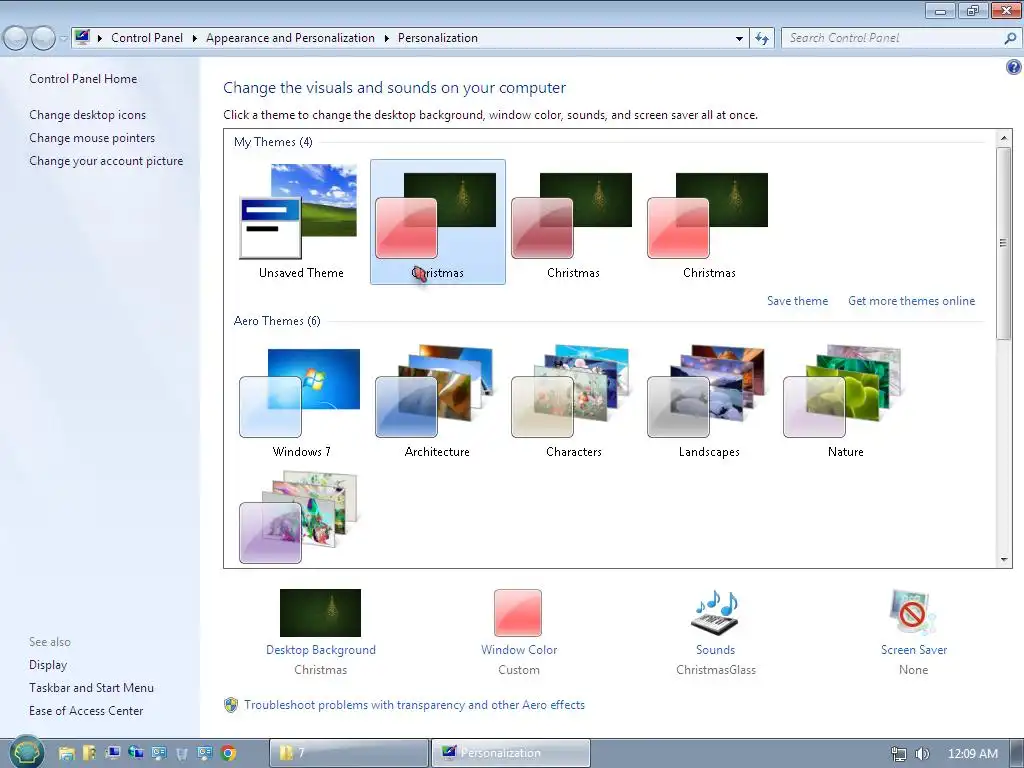Screen dimensions: 1024x768
Task: Apply the Landscapes theme
Action: pos(709,402)
